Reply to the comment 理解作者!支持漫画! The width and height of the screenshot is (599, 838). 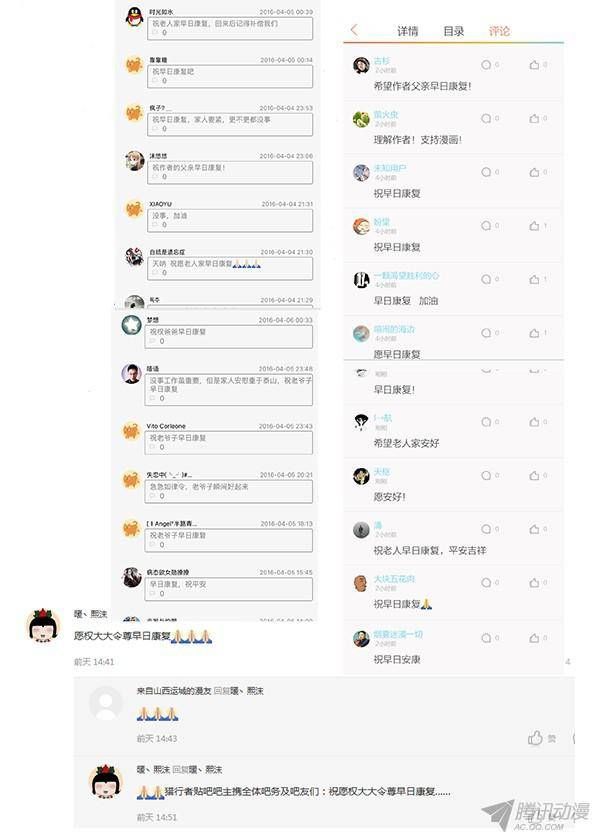click(x=486, y=119)
